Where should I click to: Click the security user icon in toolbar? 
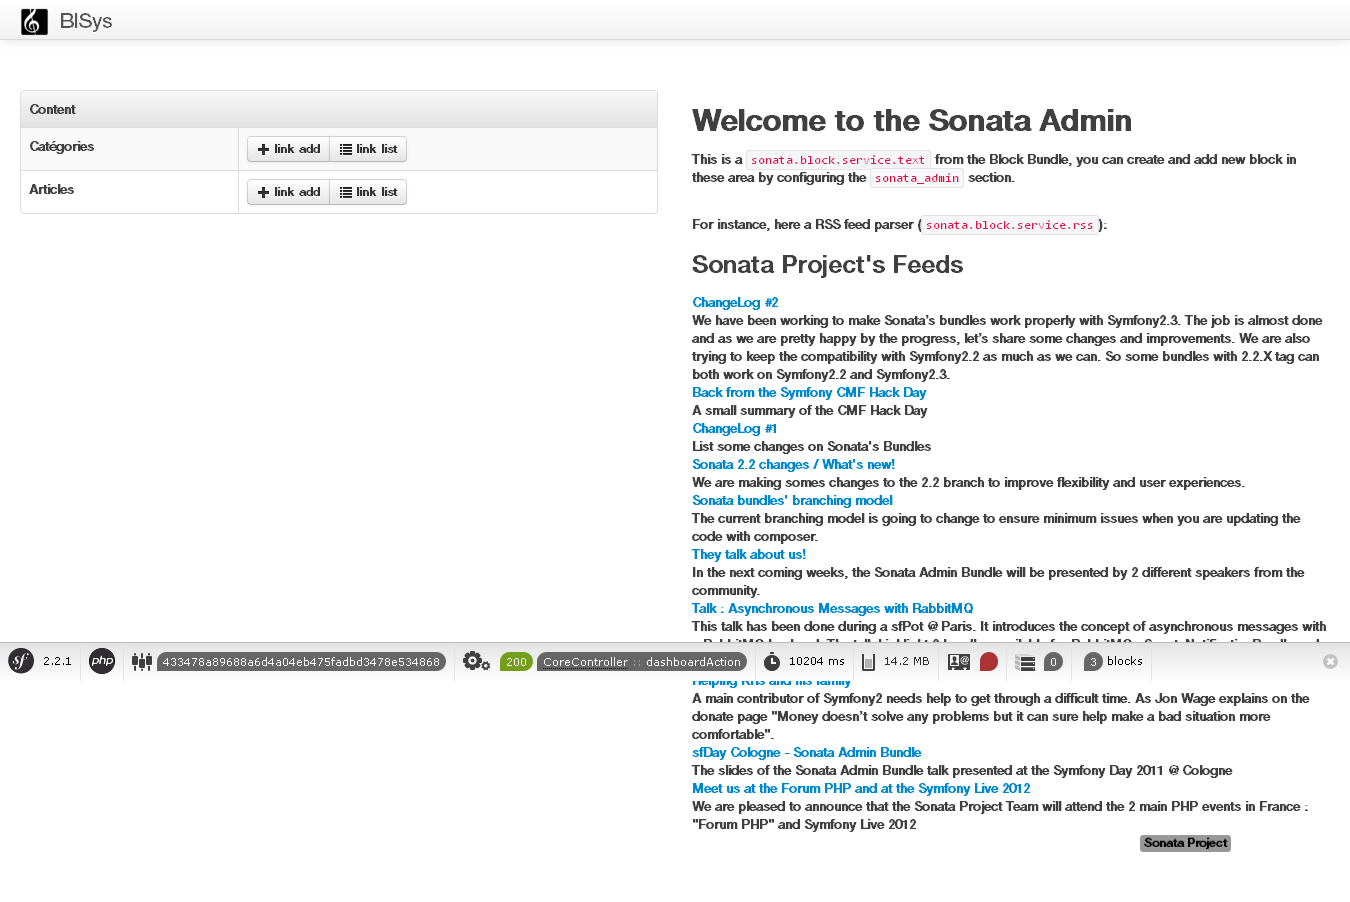tap(959, 661)
